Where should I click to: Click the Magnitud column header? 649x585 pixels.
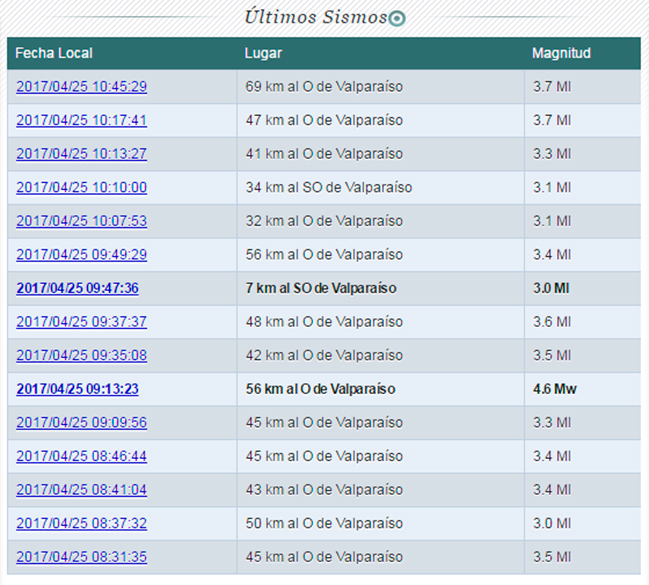(x=561, y=53)
